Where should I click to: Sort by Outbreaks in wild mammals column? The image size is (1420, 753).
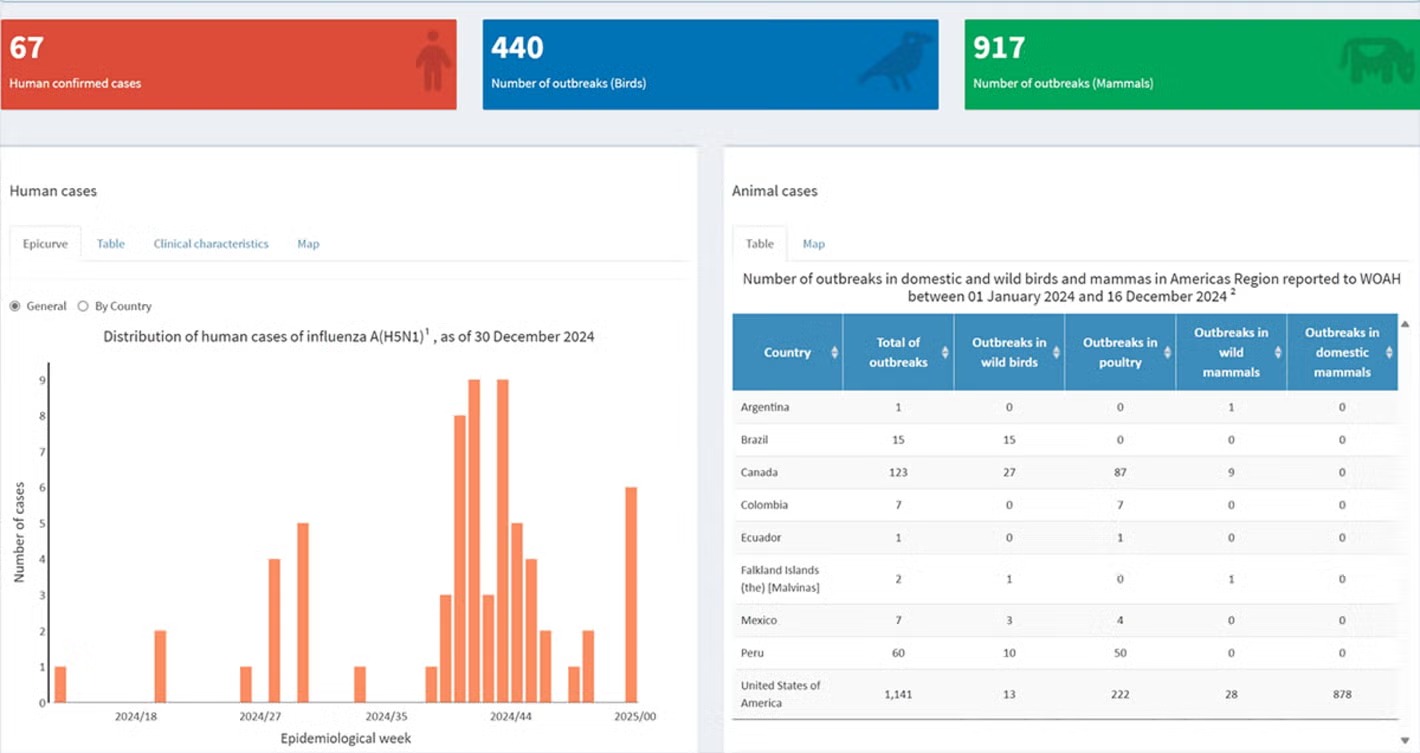pos(1277,353)
